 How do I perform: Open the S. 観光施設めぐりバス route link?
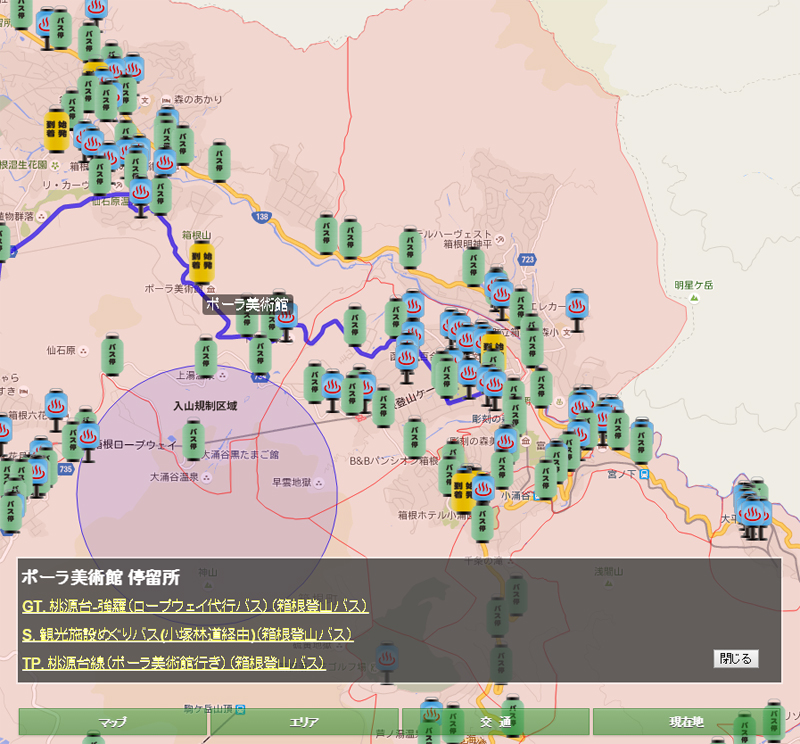point(188,634)
